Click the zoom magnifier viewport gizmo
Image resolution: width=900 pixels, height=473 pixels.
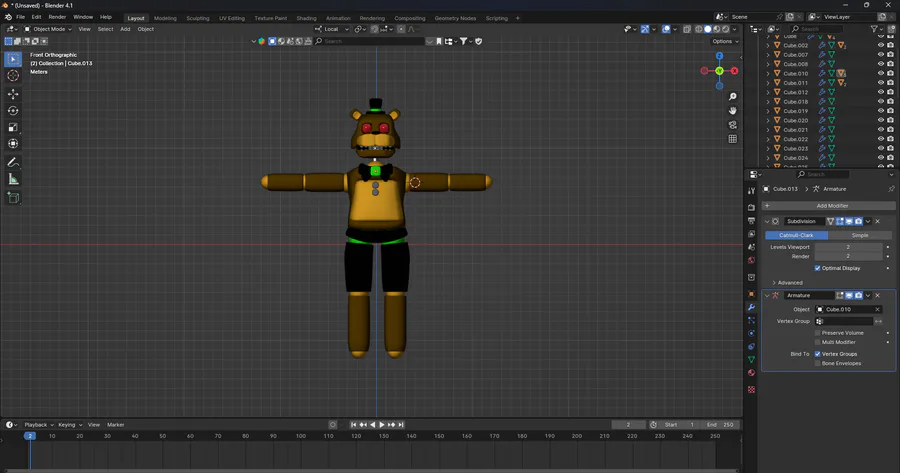(732, 96)
